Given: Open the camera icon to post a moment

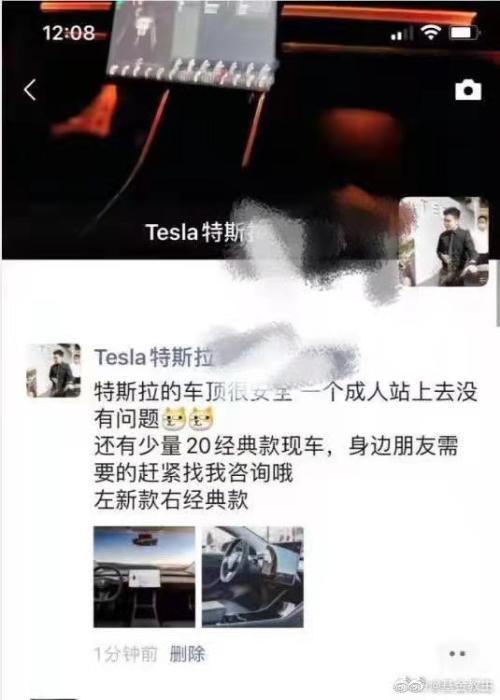Looking at the screenshot, I should (x=468, y=91).
